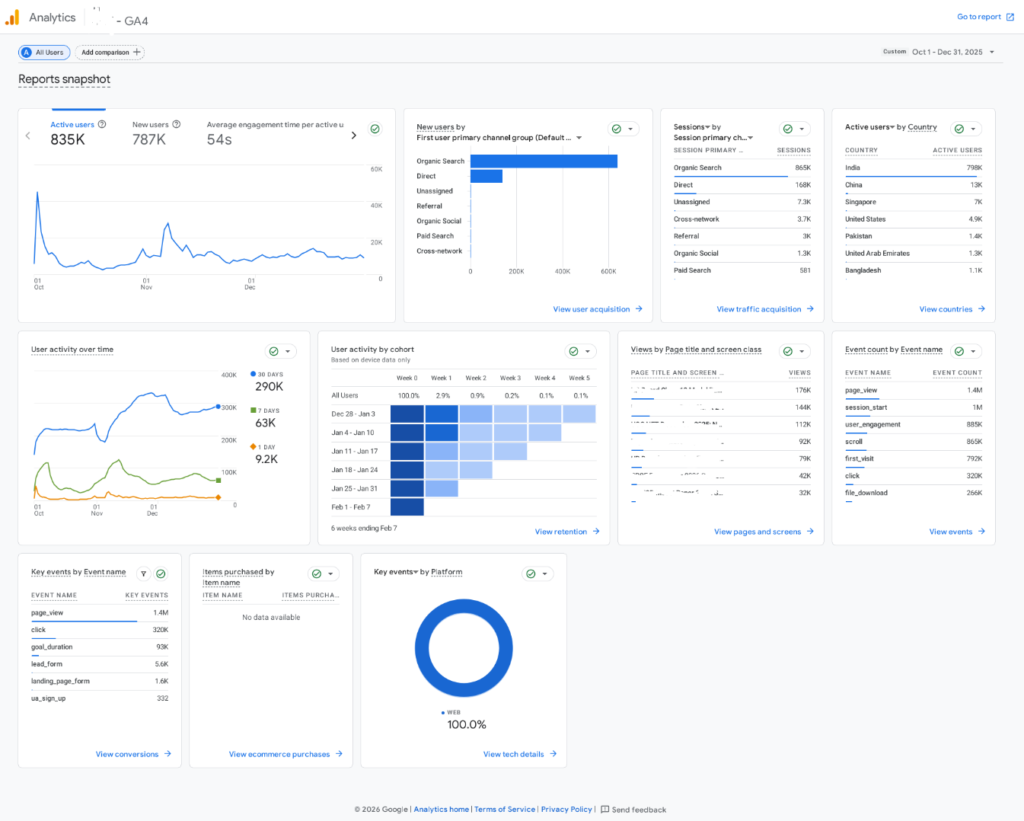The height and width of the screenshot is (821, 1024).
Task: Open status dropdown on User activity by cohort
Action: click(x=588, y=351)
